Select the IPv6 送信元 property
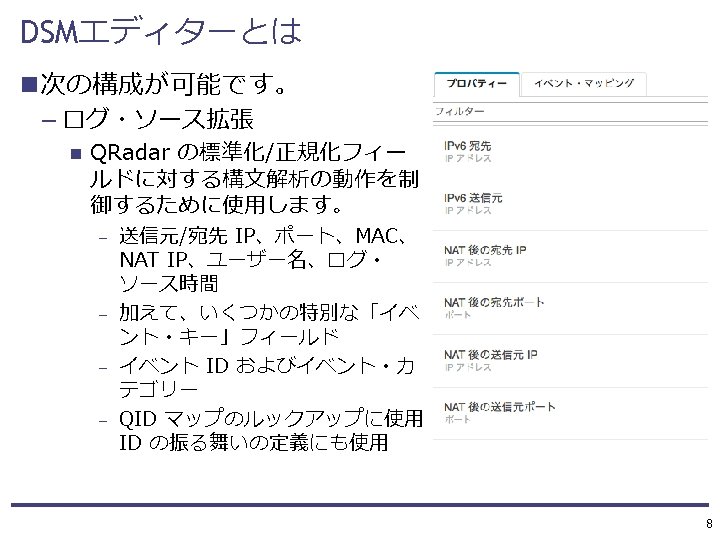 pyautogui.click(x=570, y=204)
